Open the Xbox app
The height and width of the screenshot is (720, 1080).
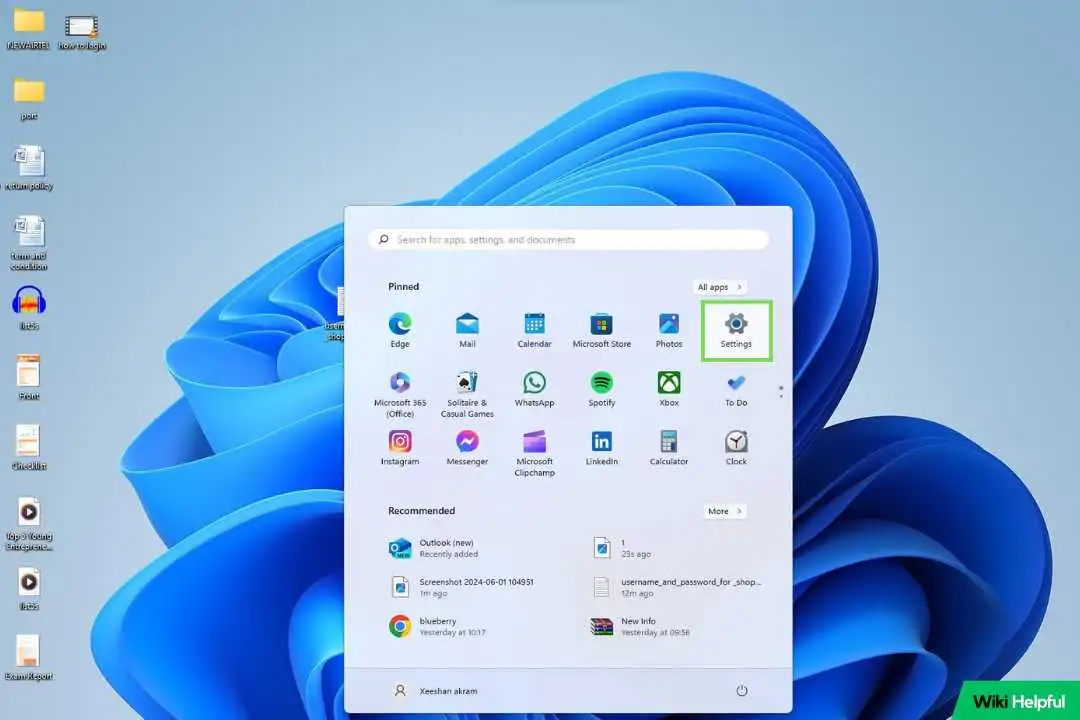(x=669, y=389)
